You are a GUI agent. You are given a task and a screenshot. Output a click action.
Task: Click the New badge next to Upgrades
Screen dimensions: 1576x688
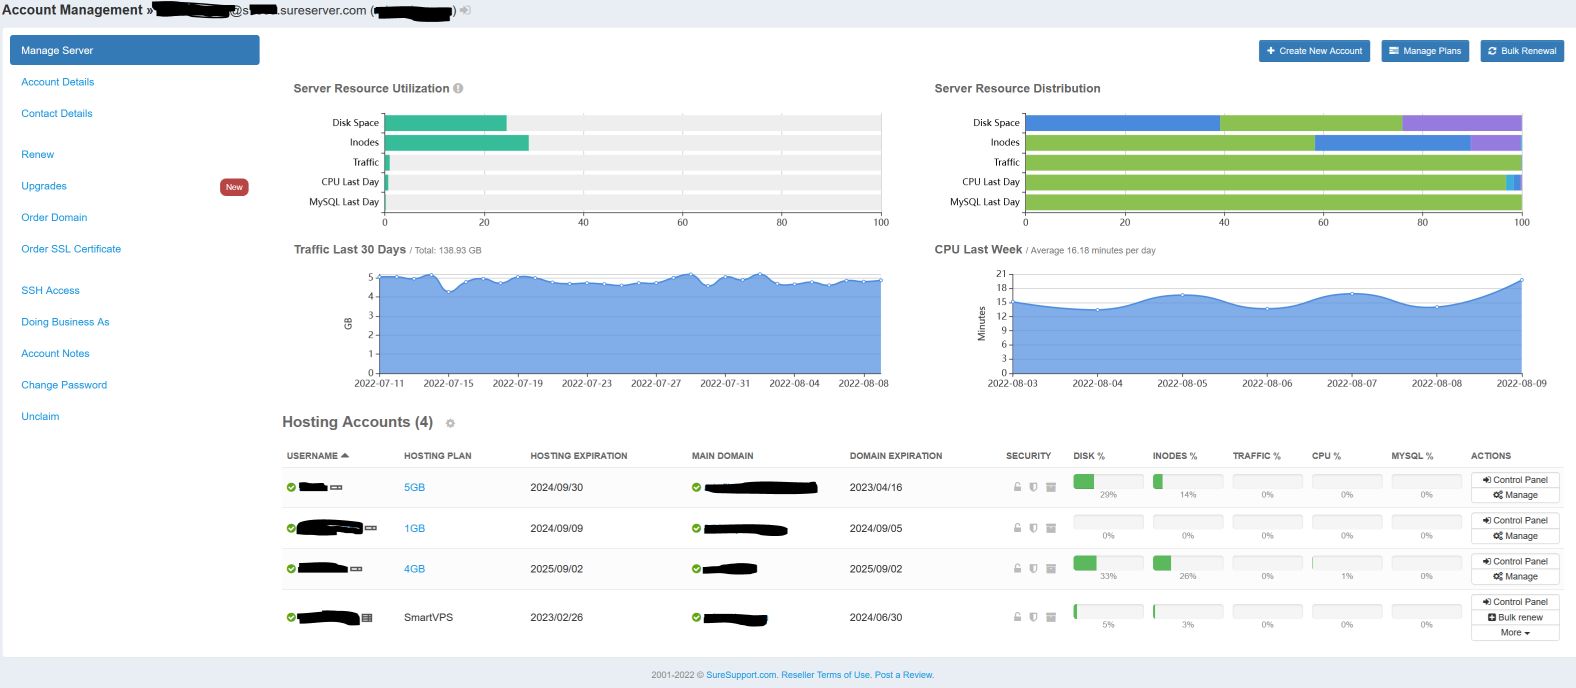(234, 187)
